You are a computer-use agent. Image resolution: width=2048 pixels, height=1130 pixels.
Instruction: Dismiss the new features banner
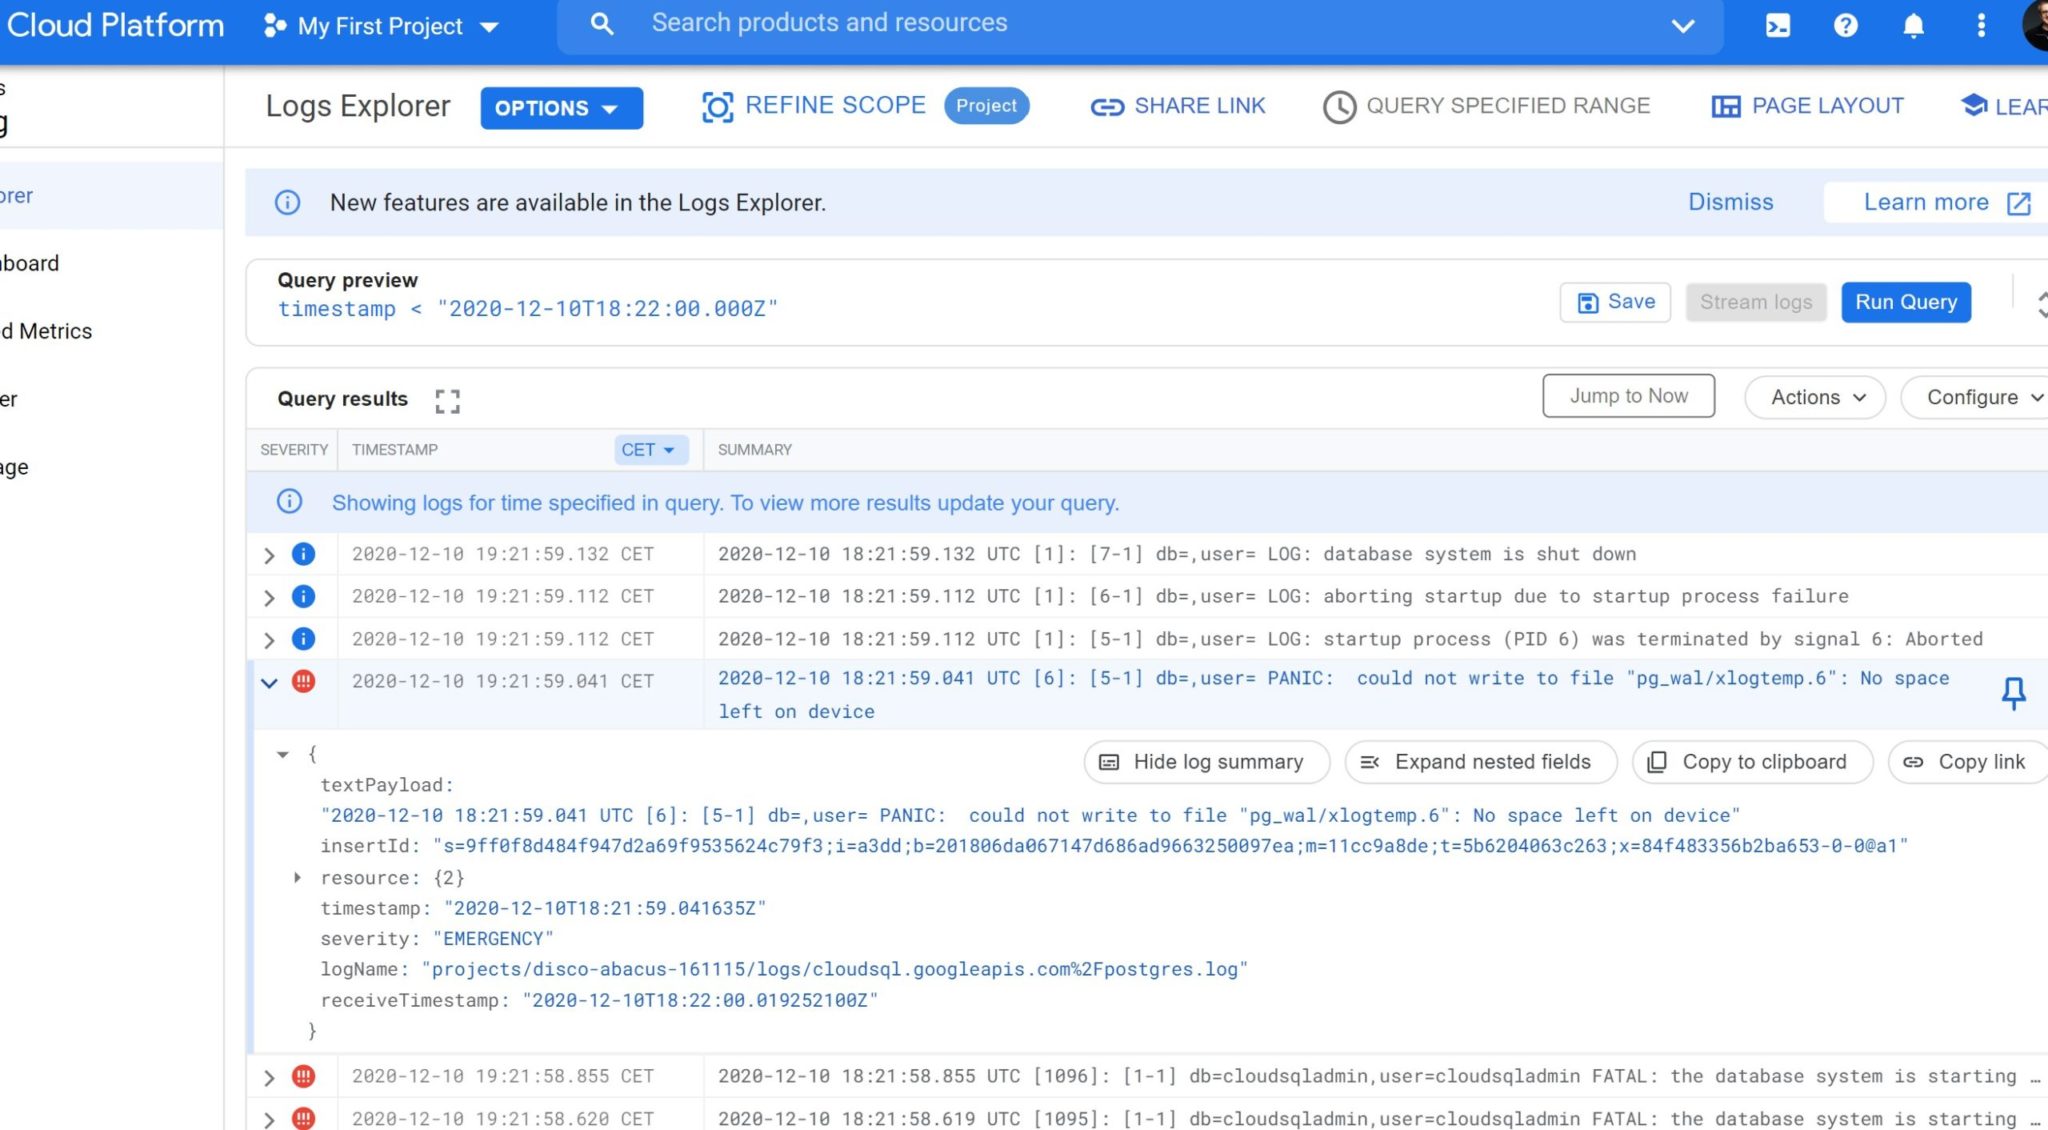(1730, 202)
